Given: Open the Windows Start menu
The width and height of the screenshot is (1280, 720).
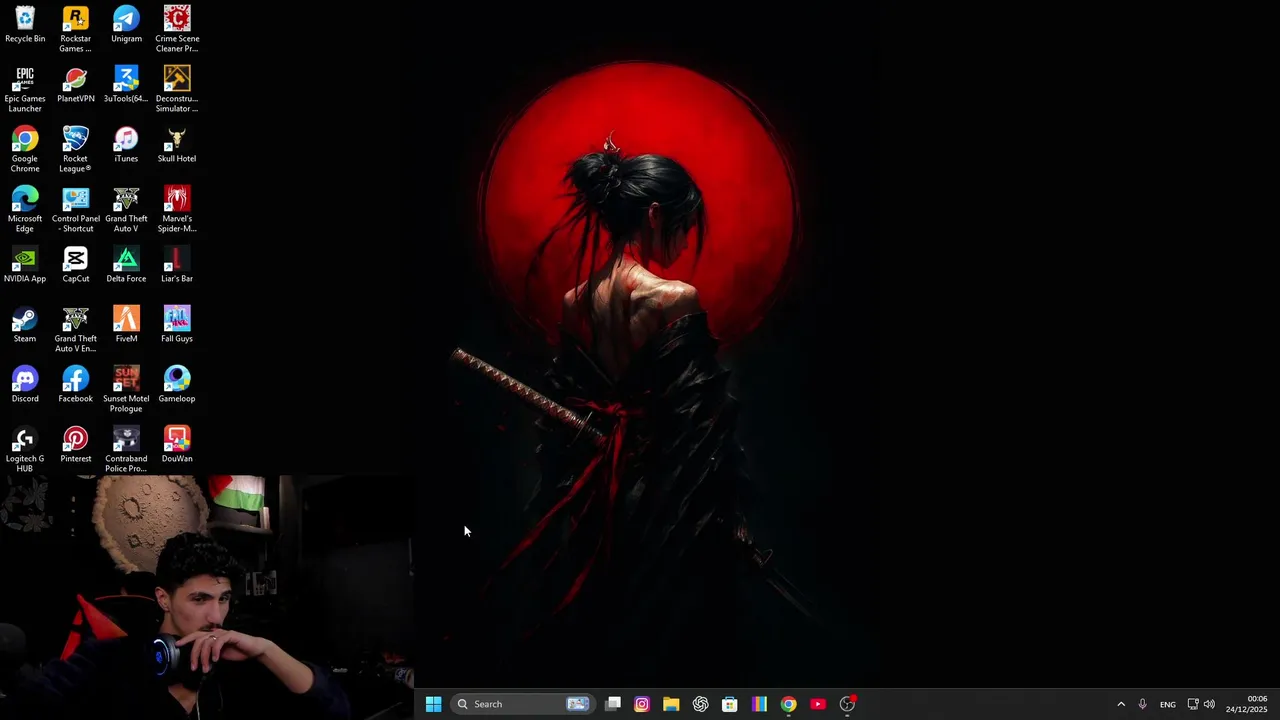Looking at the screenshot, I should point(433,704).
